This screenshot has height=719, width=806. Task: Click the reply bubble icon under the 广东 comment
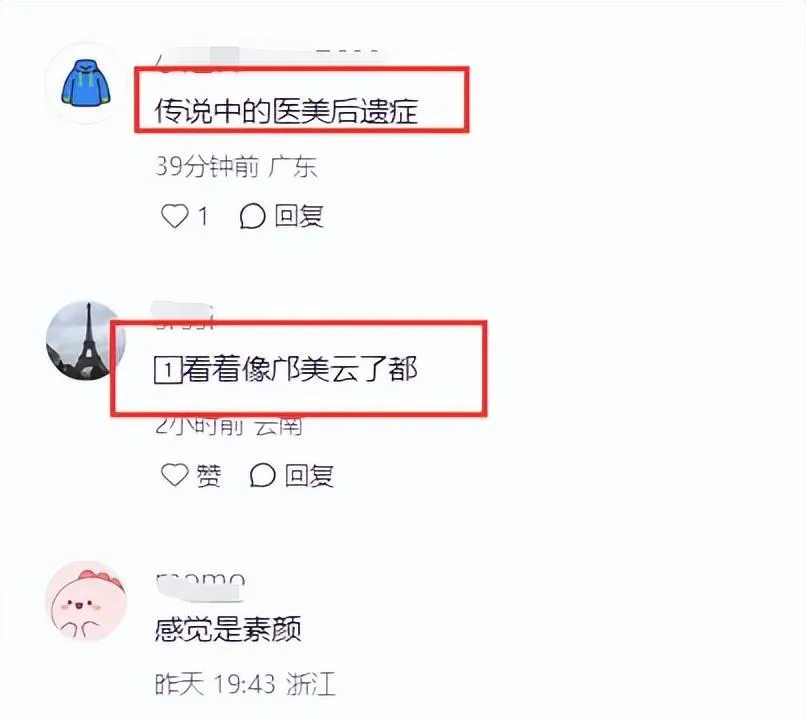click(252, 216)
